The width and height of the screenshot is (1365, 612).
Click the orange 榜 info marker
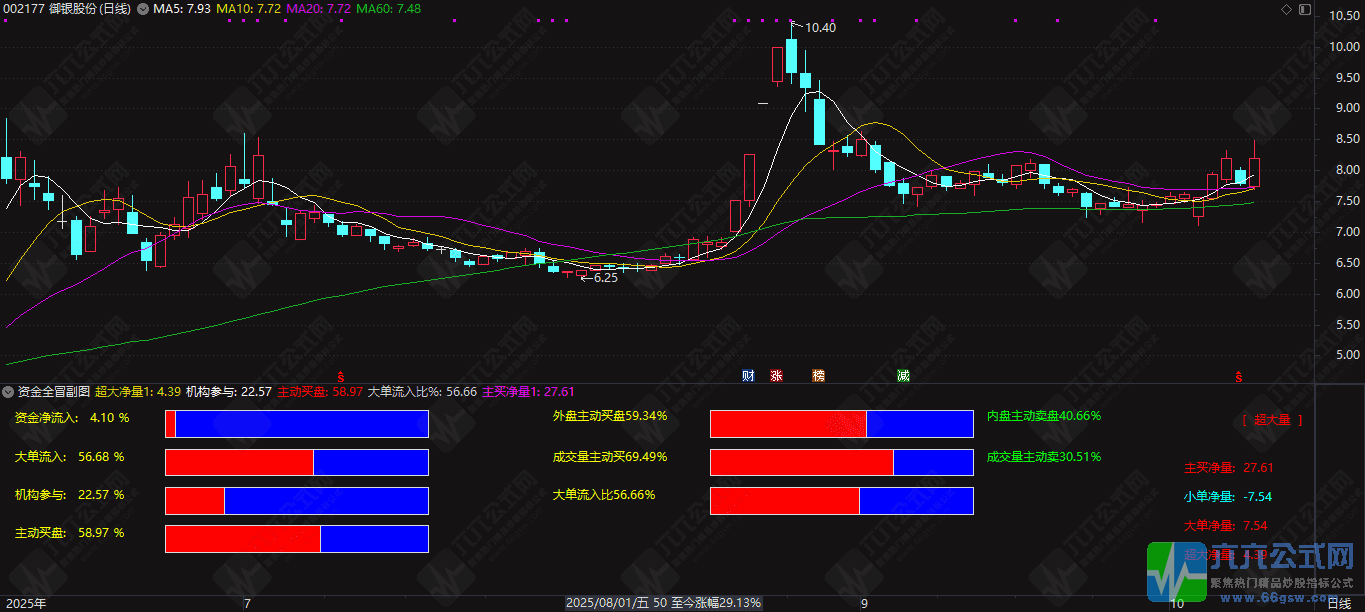[819, 376]
